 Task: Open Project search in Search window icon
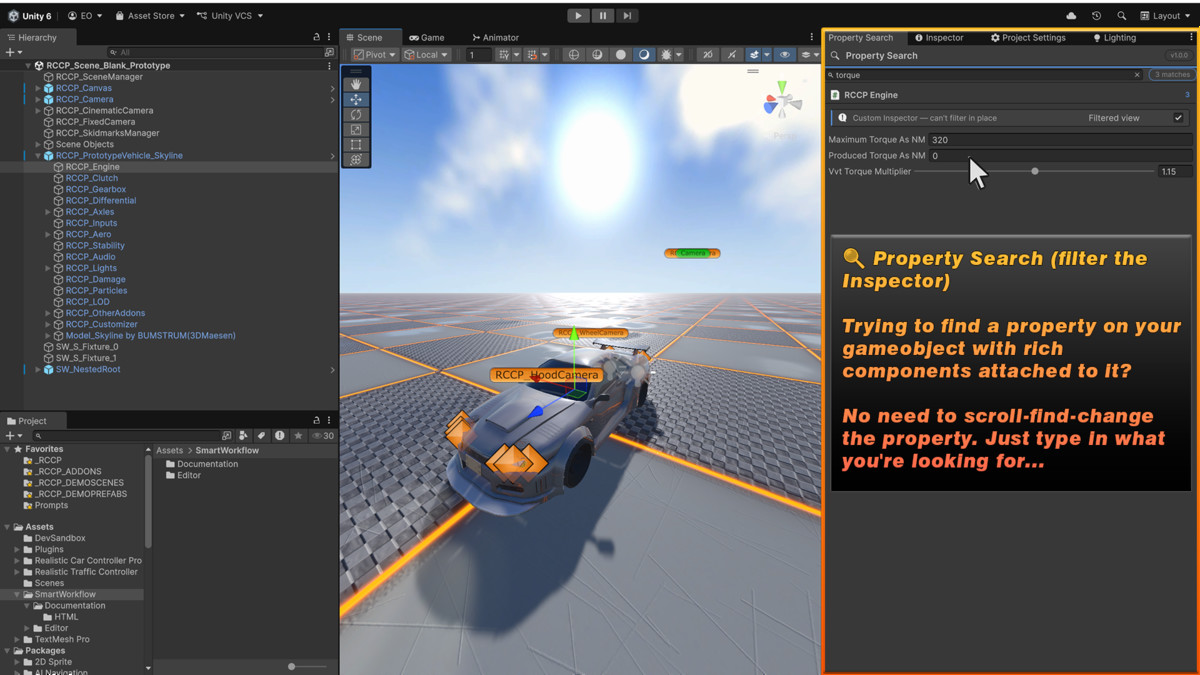[x=226, y=436]
